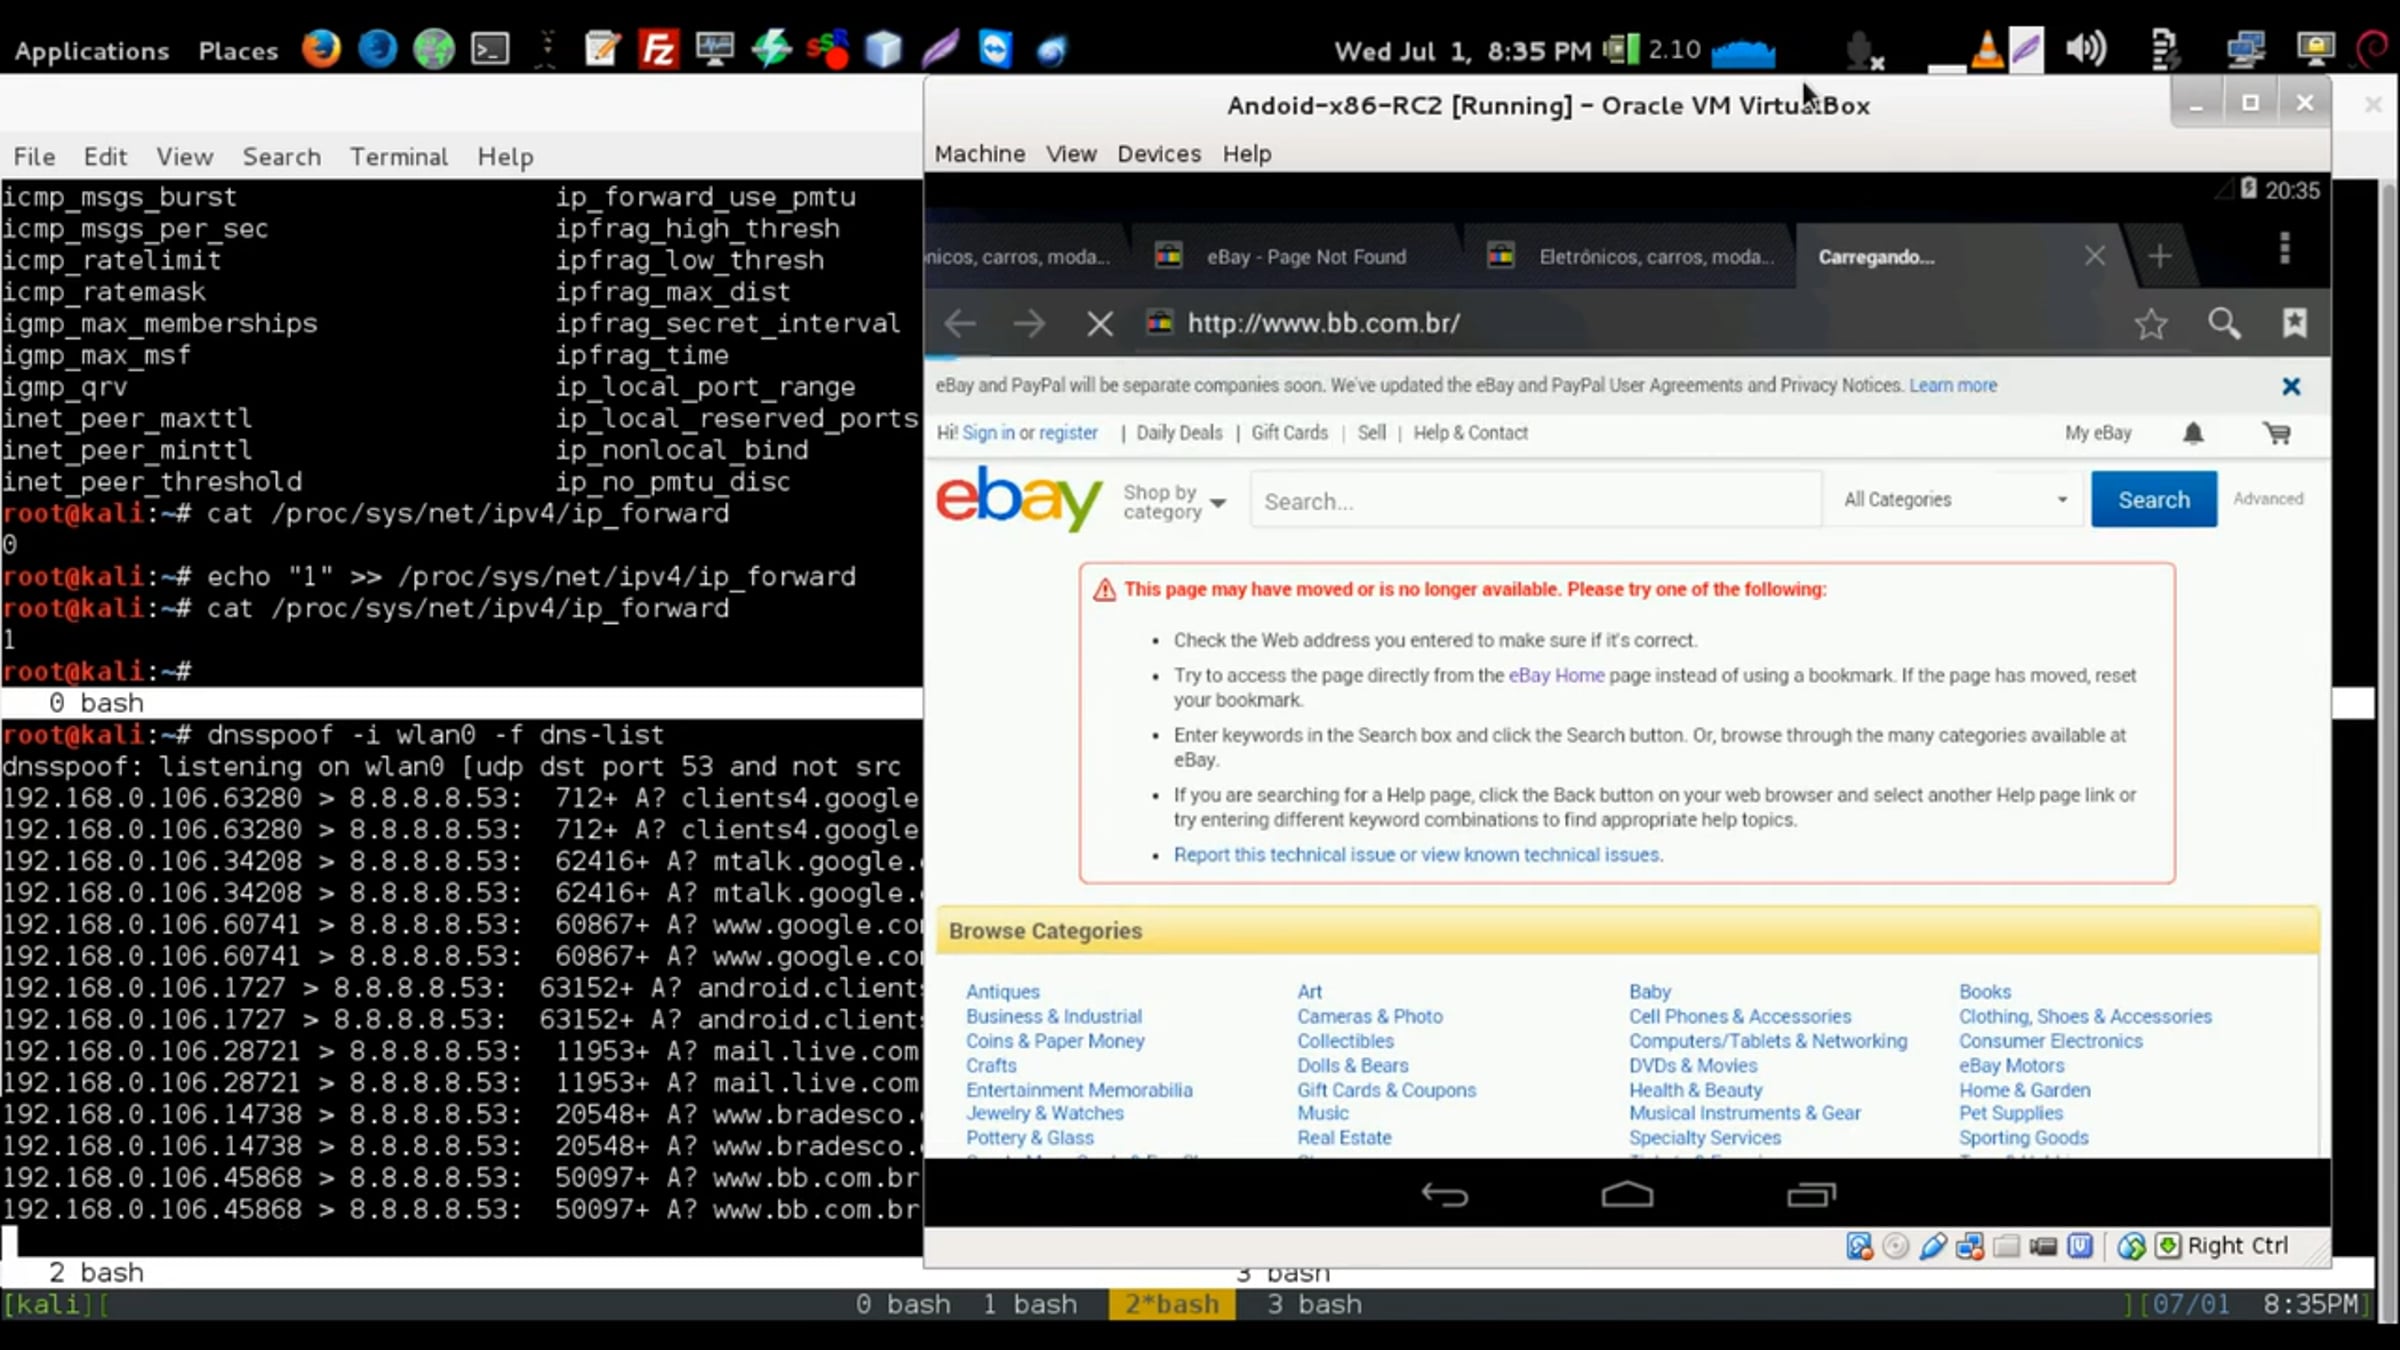Open the Places menu
This screenshot has width=2400, height=1350.
pyautogui.click(x=238, y=50)
